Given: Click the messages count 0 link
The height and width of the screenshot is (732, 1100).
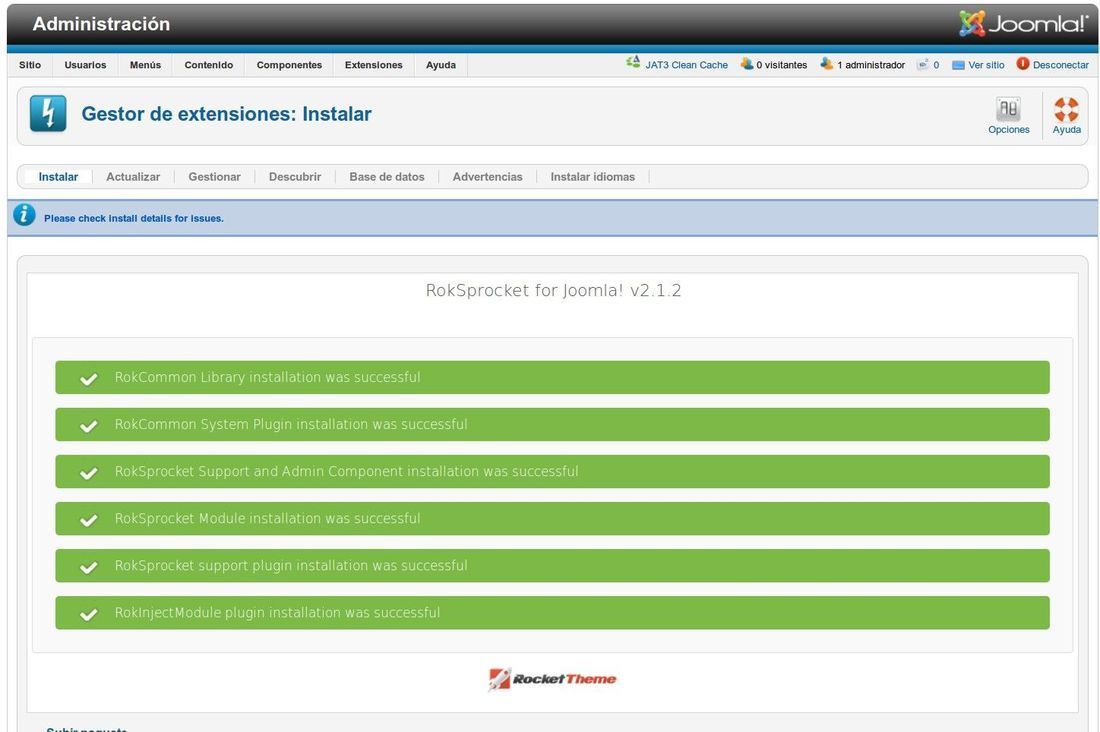Looking at the screenshot, I should point(936,65).
